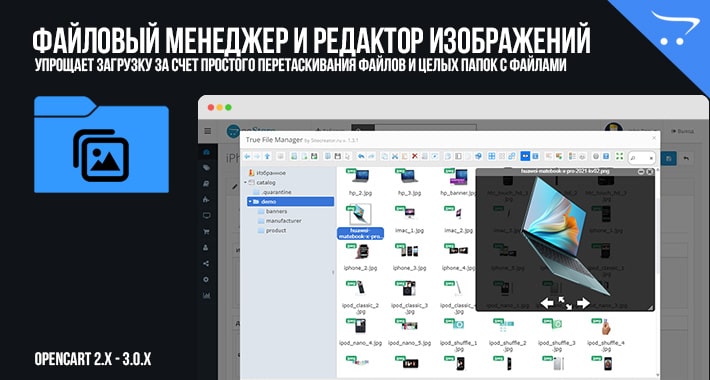Delete selected file with red X icon
This screenshot has height=380, width=710.
pyautogui.click(x=415, y=156)
